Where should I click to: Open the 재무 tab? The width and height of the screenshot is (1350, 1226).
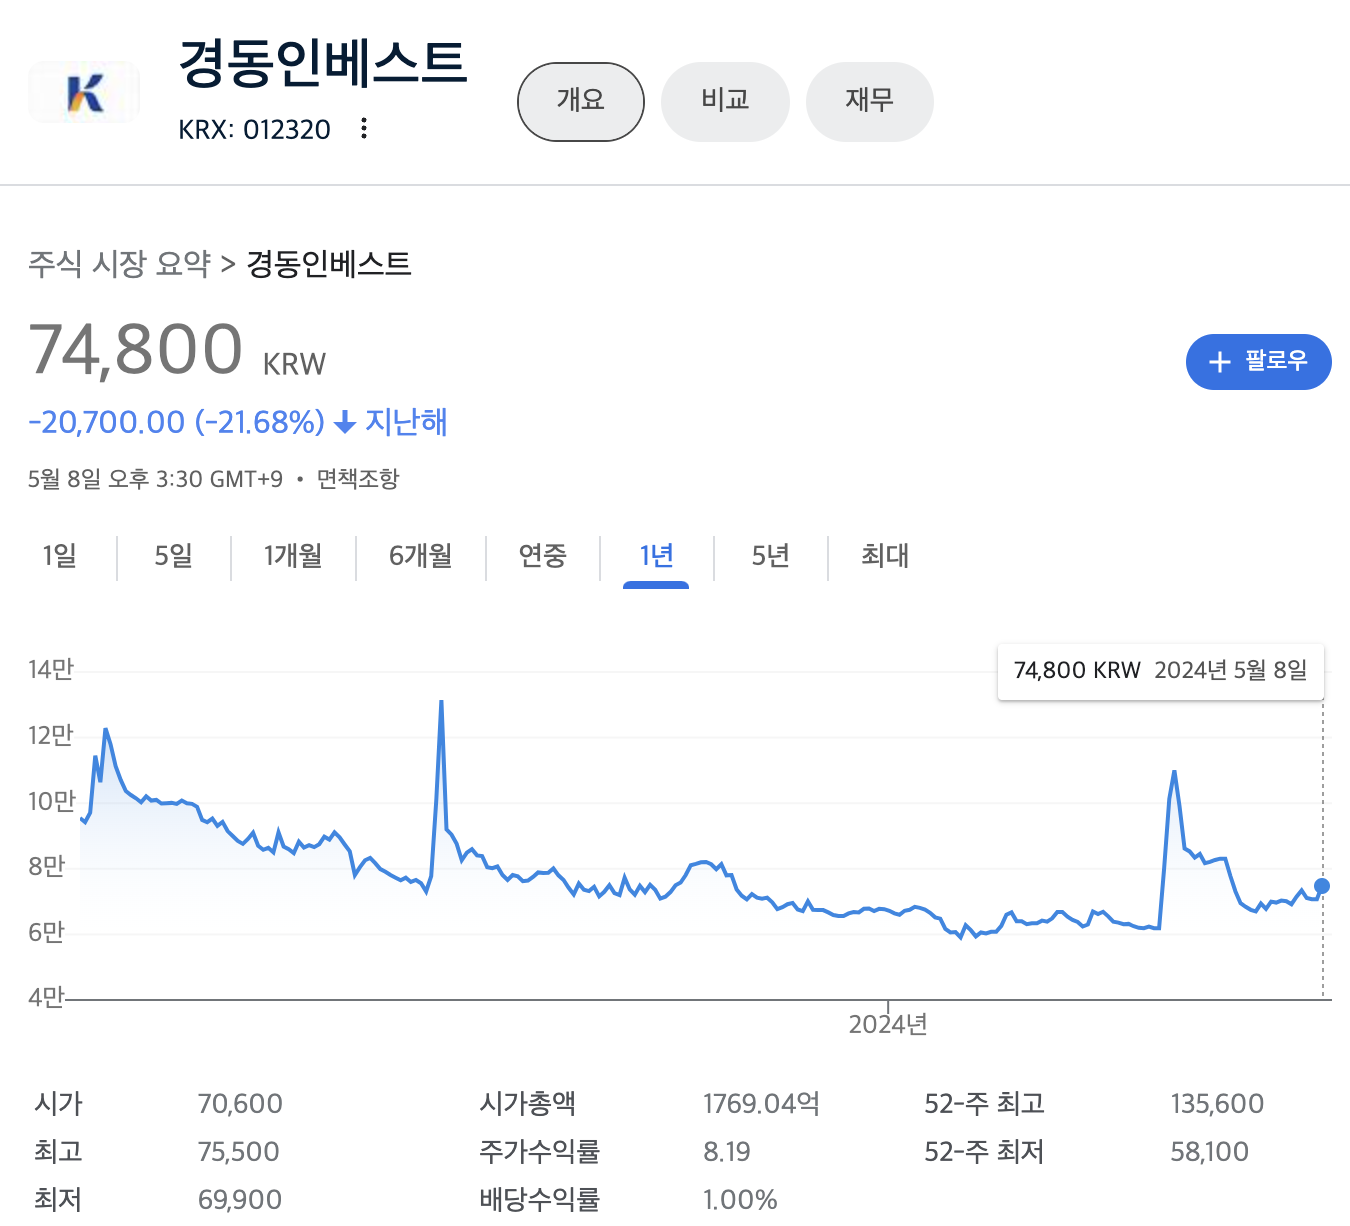870,101
